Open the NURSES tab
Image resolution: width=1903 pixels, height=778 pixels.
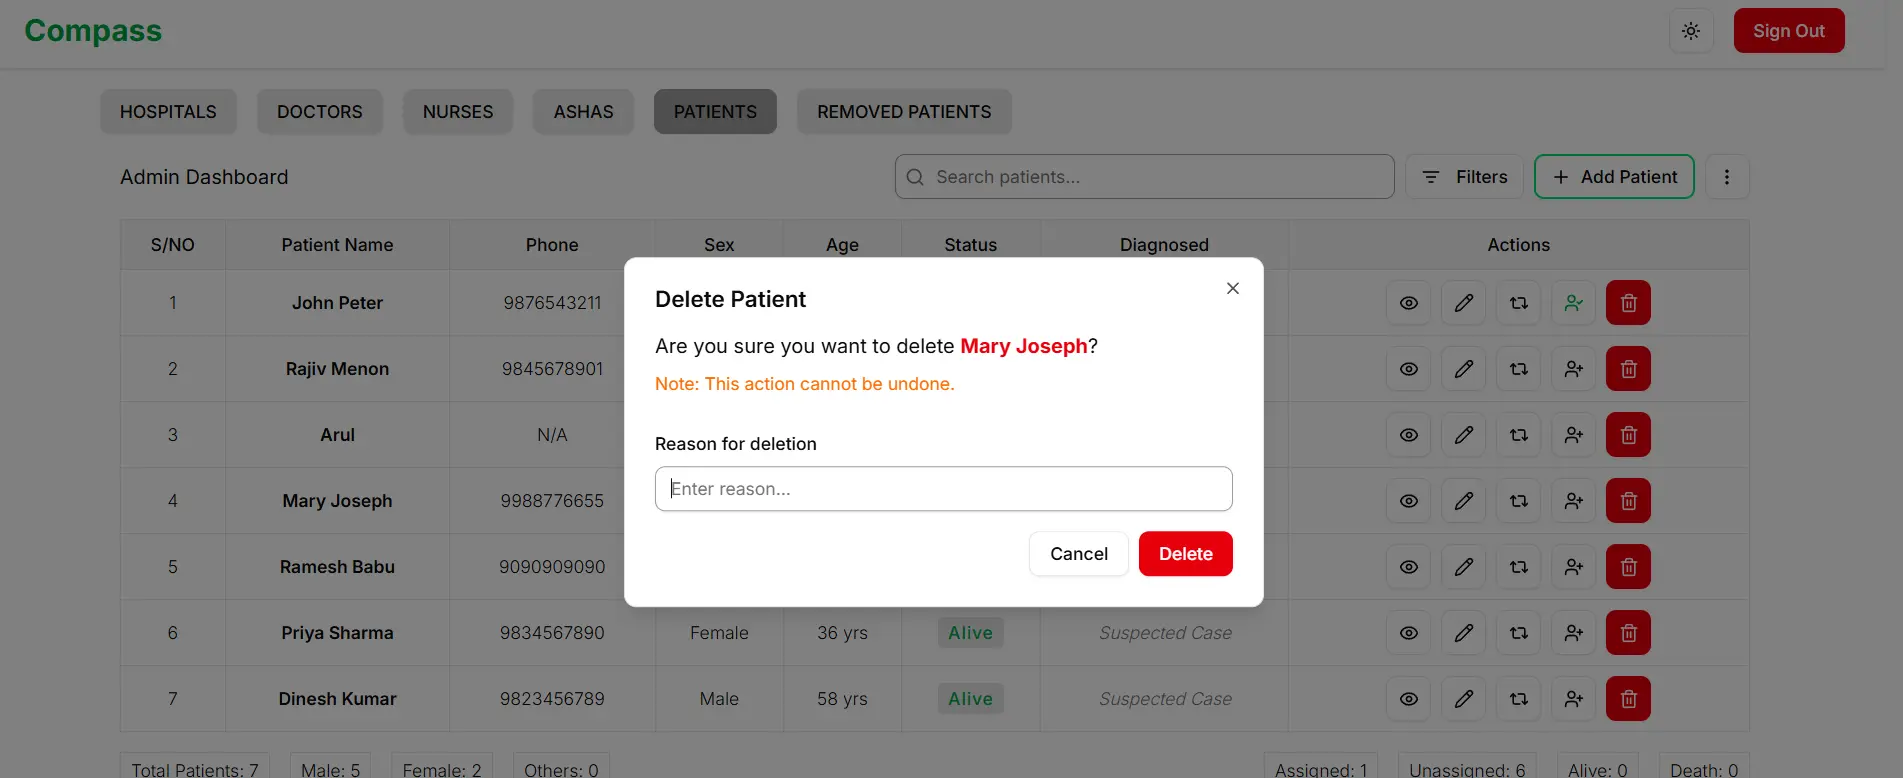coord(458,112)
